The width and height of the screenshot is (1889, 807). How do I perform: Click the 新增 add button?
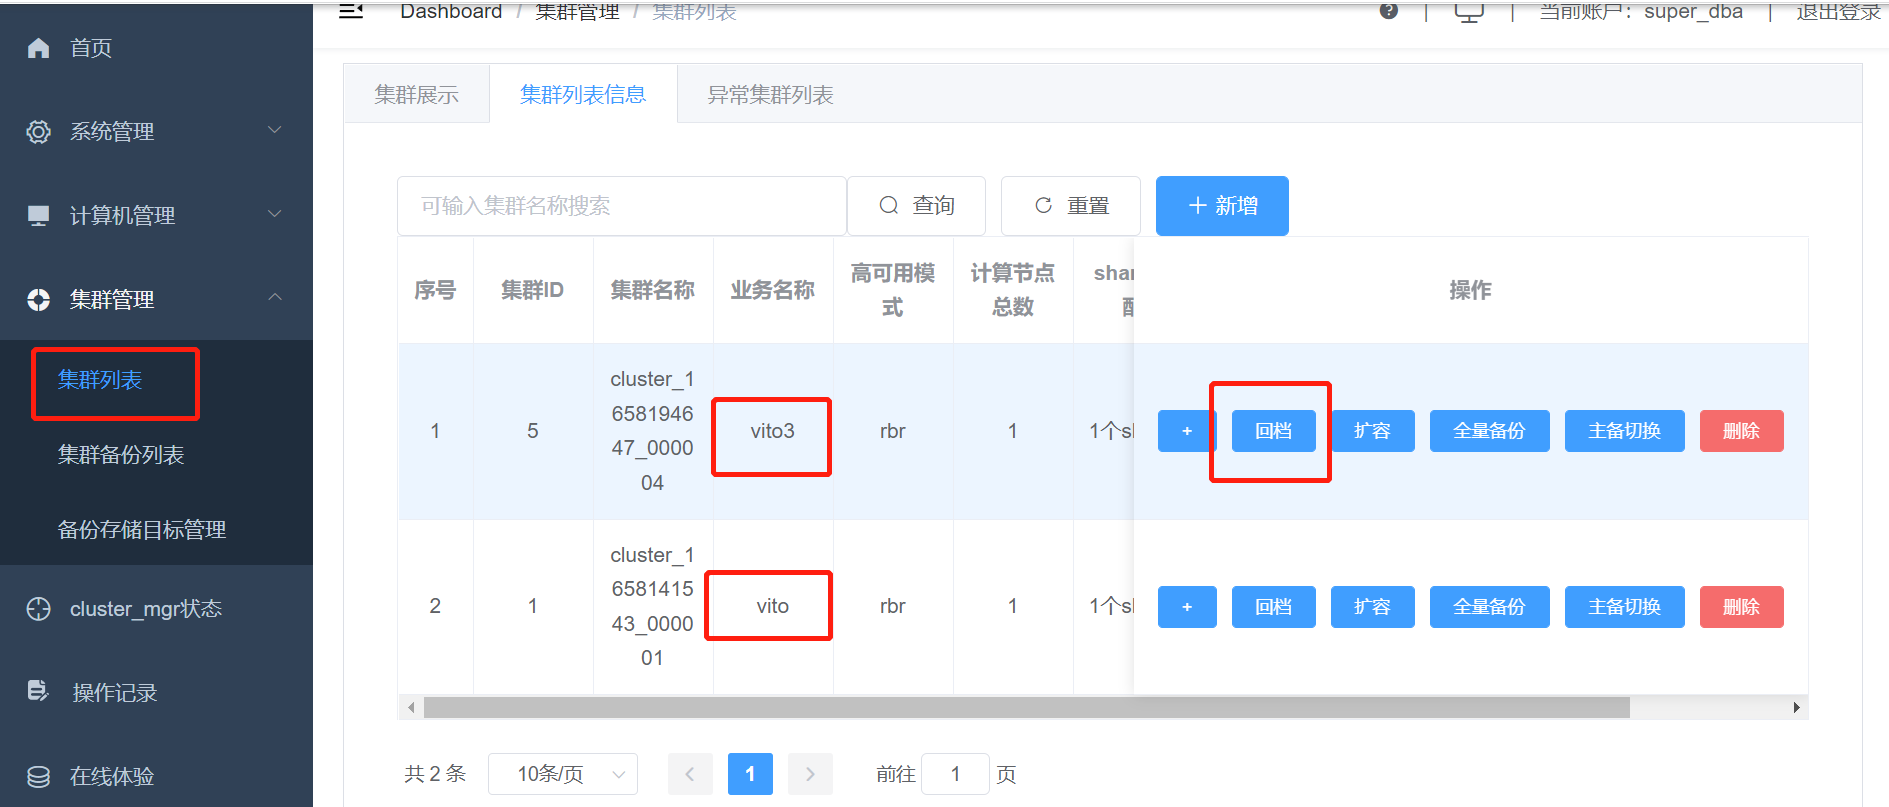point(1222,206)
